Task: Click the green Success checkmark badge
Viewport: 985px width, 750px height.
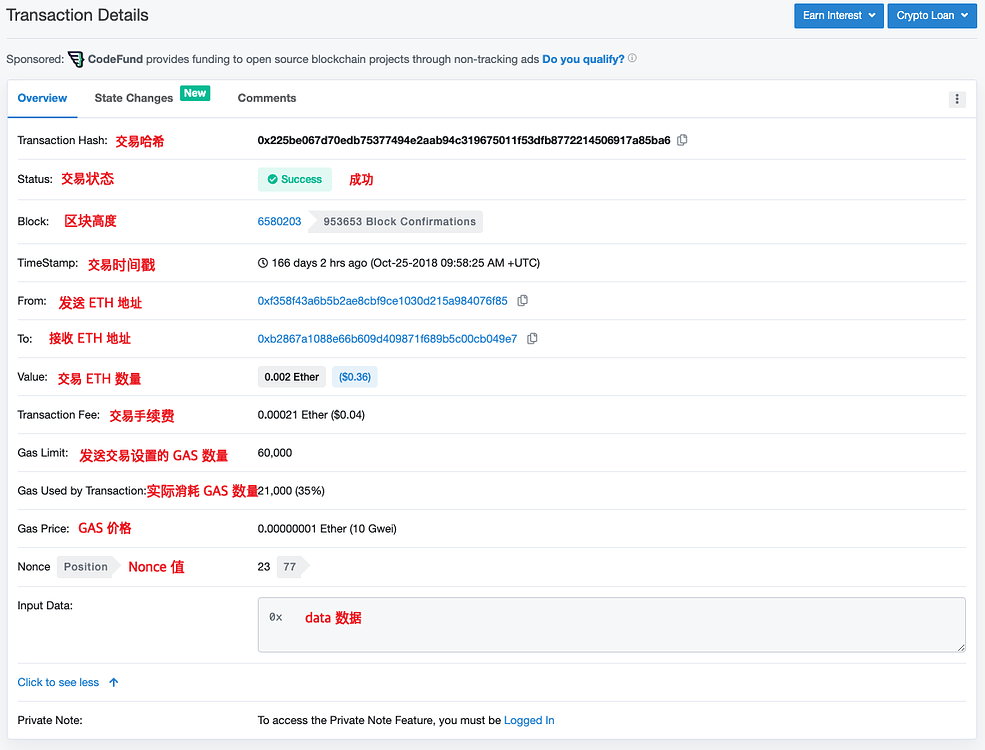Action: (294, 179)
